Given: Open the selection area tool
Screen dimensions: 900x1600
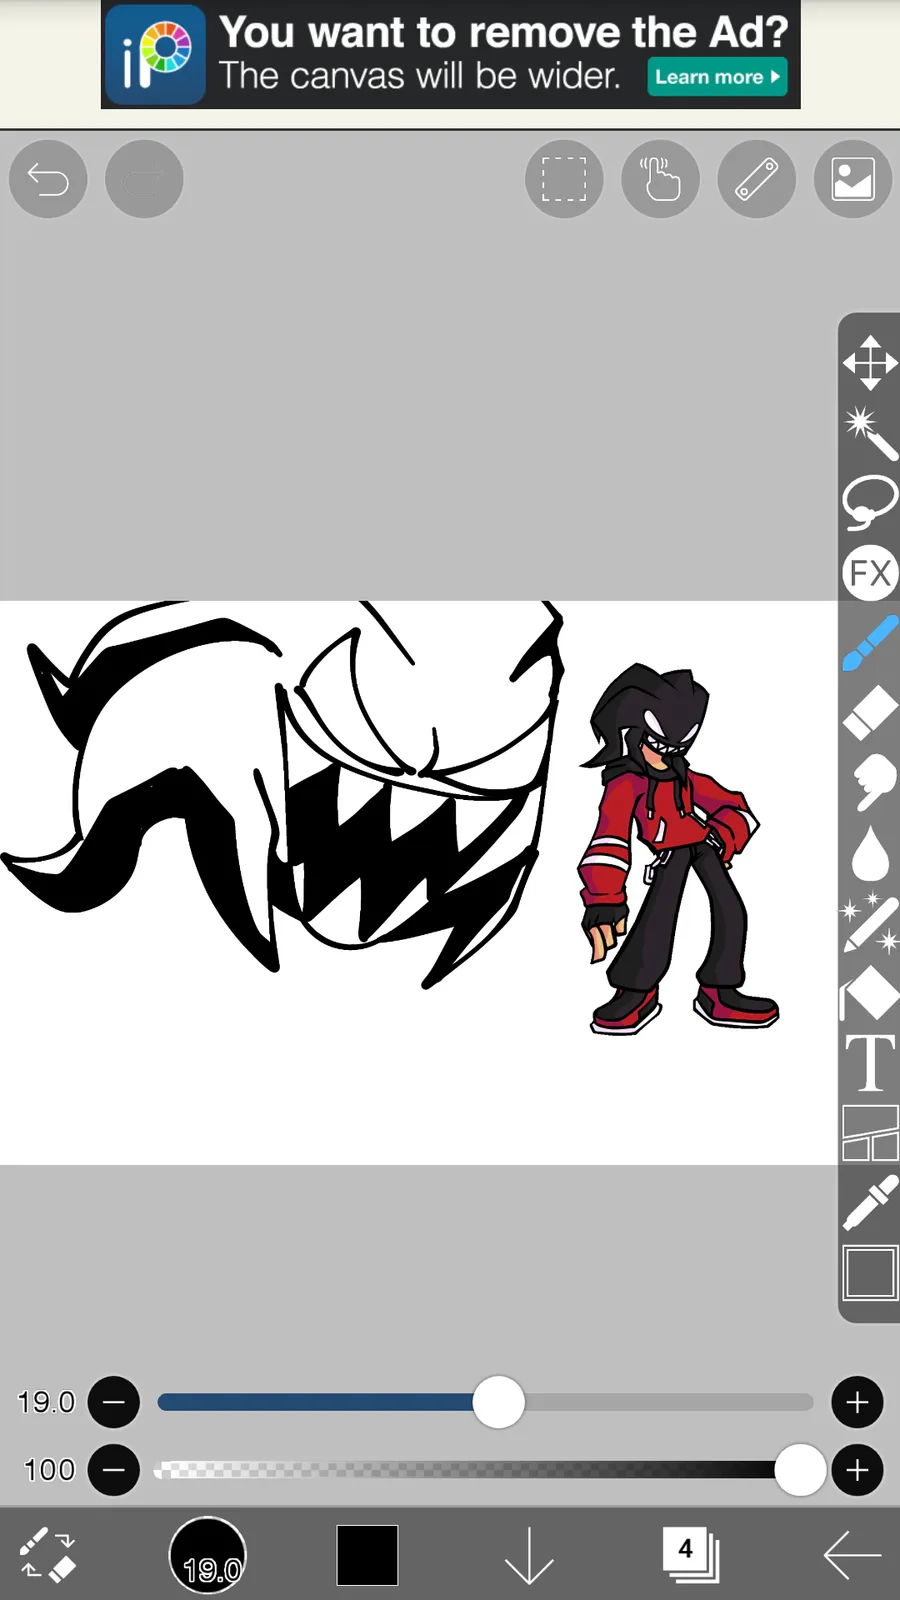Looking at the screenshot, I should click(x=564, y=179).
